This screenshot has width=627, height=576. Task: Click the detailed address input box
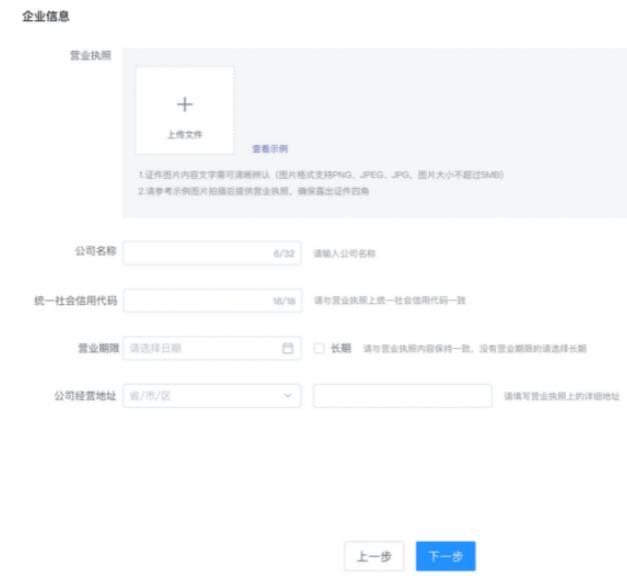pos(402,396)
